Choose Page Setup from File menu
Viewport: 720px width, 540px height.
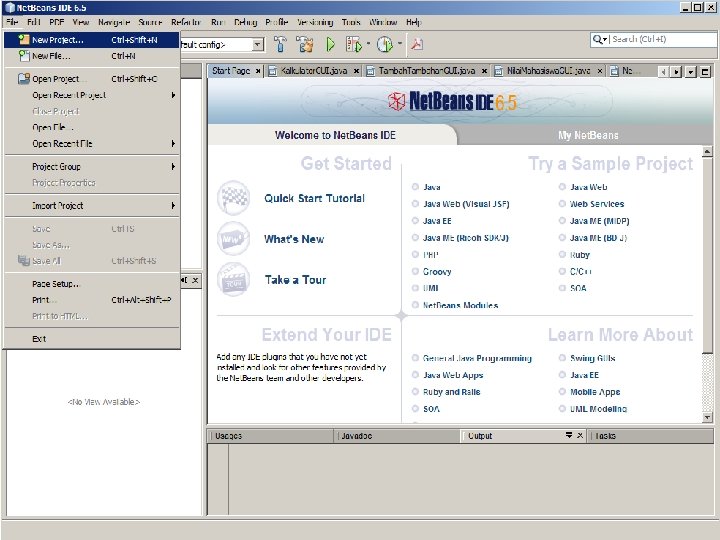click(x=91, y=284)
